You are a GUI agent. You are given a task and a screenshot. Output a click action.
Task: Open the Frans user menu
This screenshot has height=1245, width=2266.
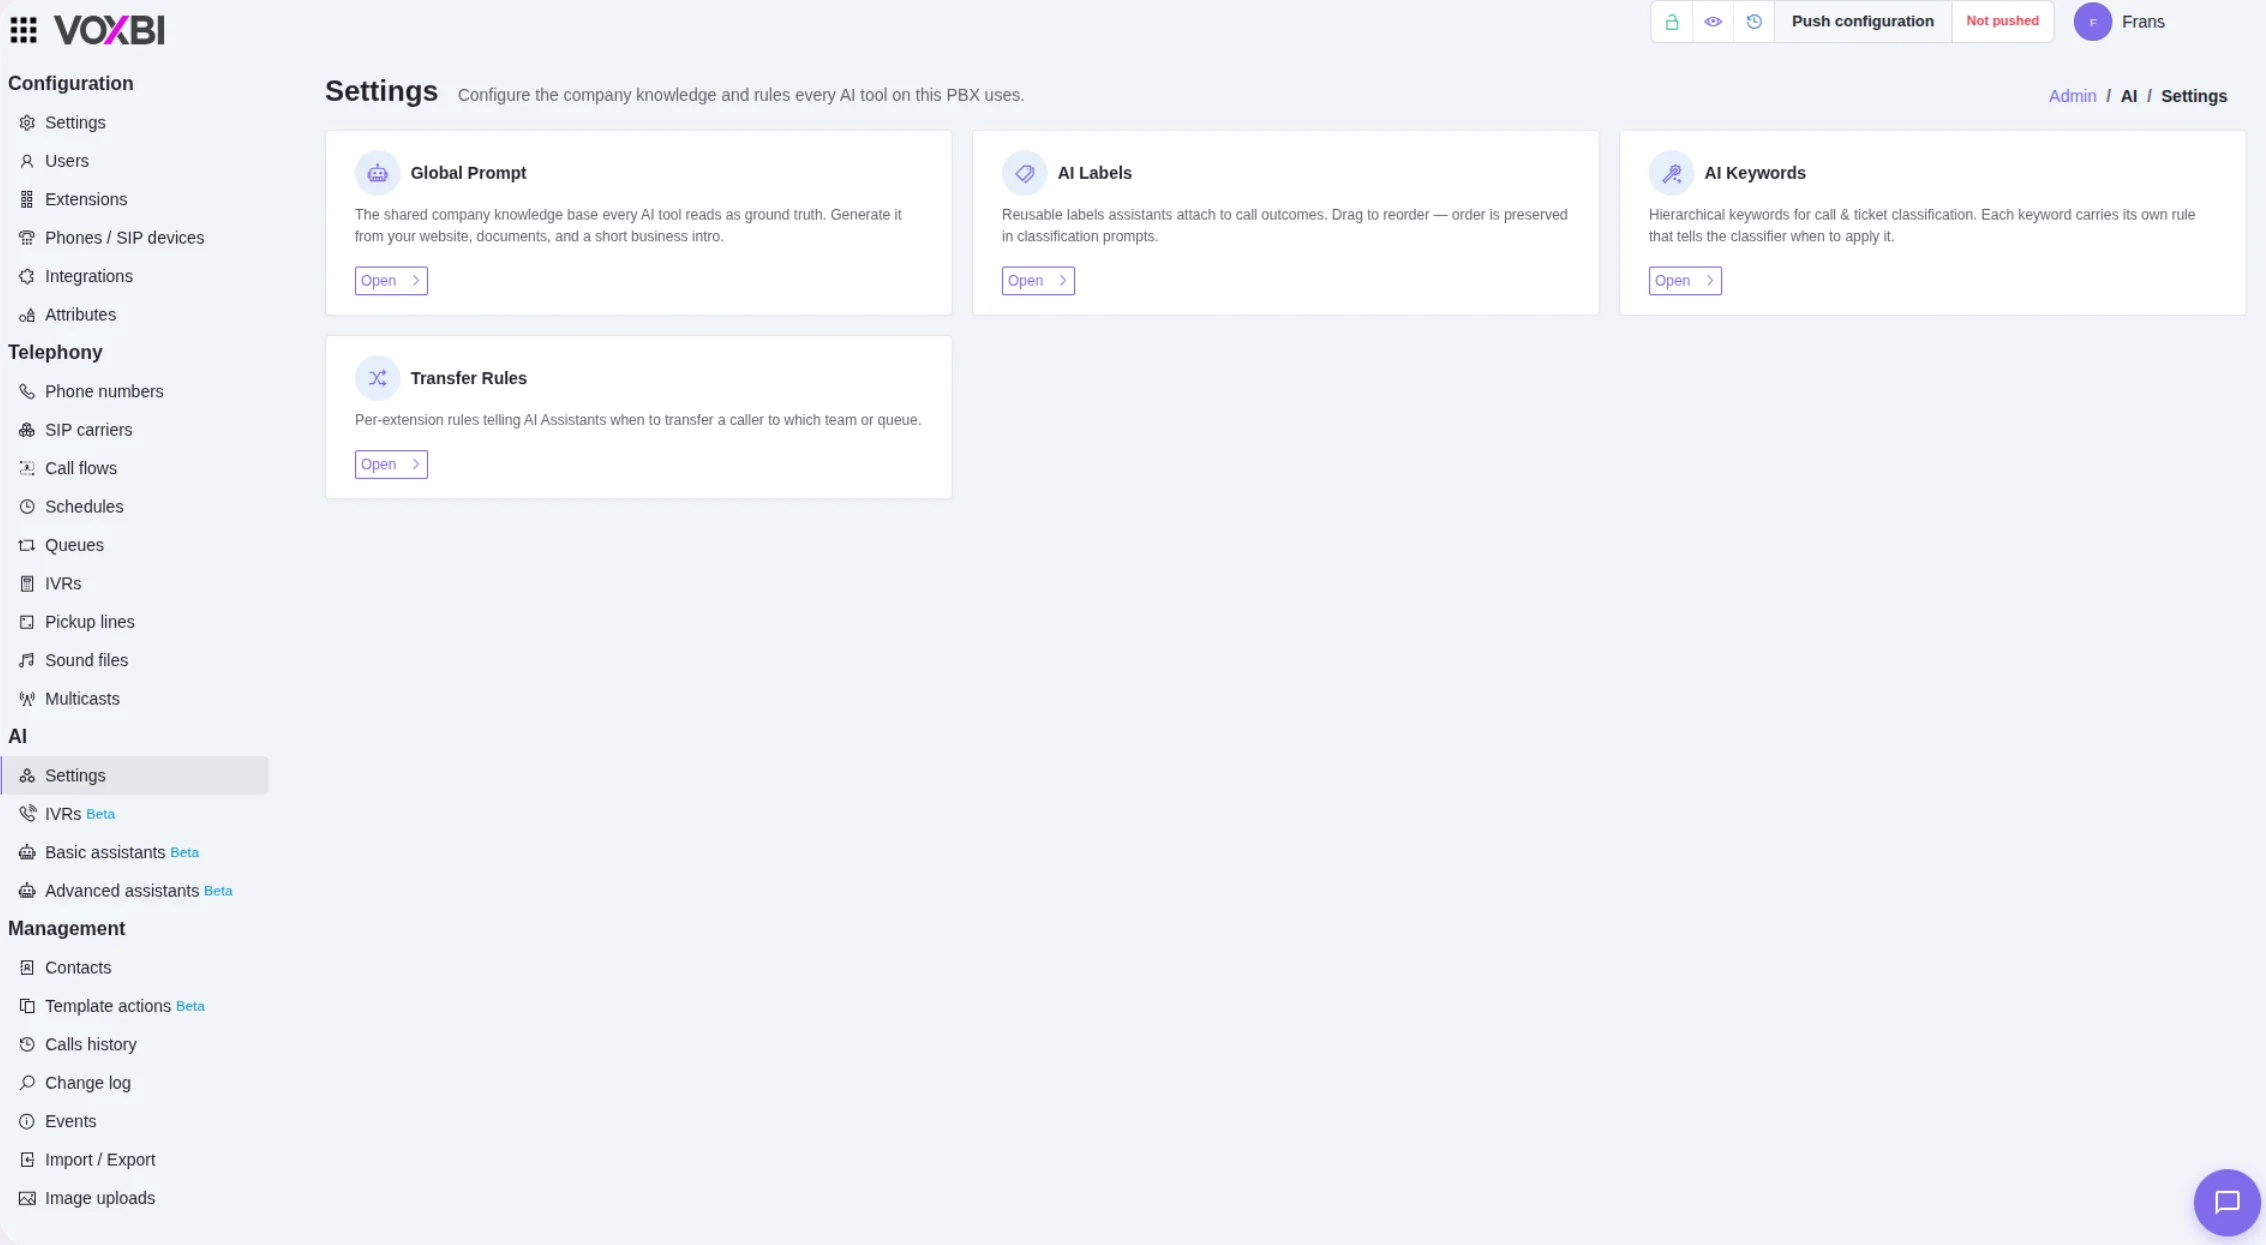[x=2143, y=22]
